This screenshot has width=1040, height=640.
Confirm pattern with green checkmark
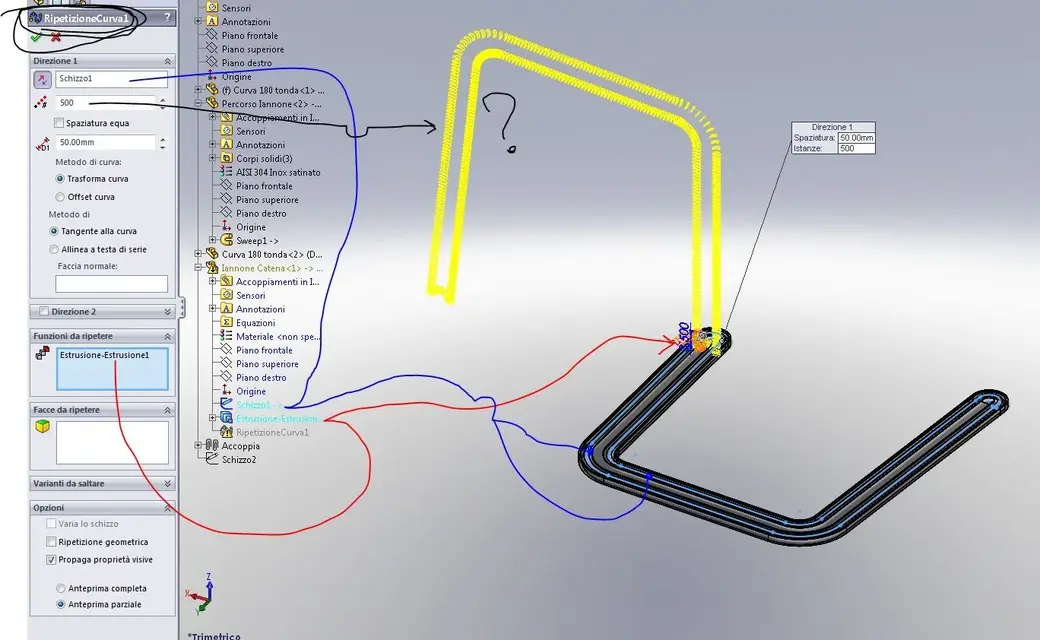click(x=36, y=37)
